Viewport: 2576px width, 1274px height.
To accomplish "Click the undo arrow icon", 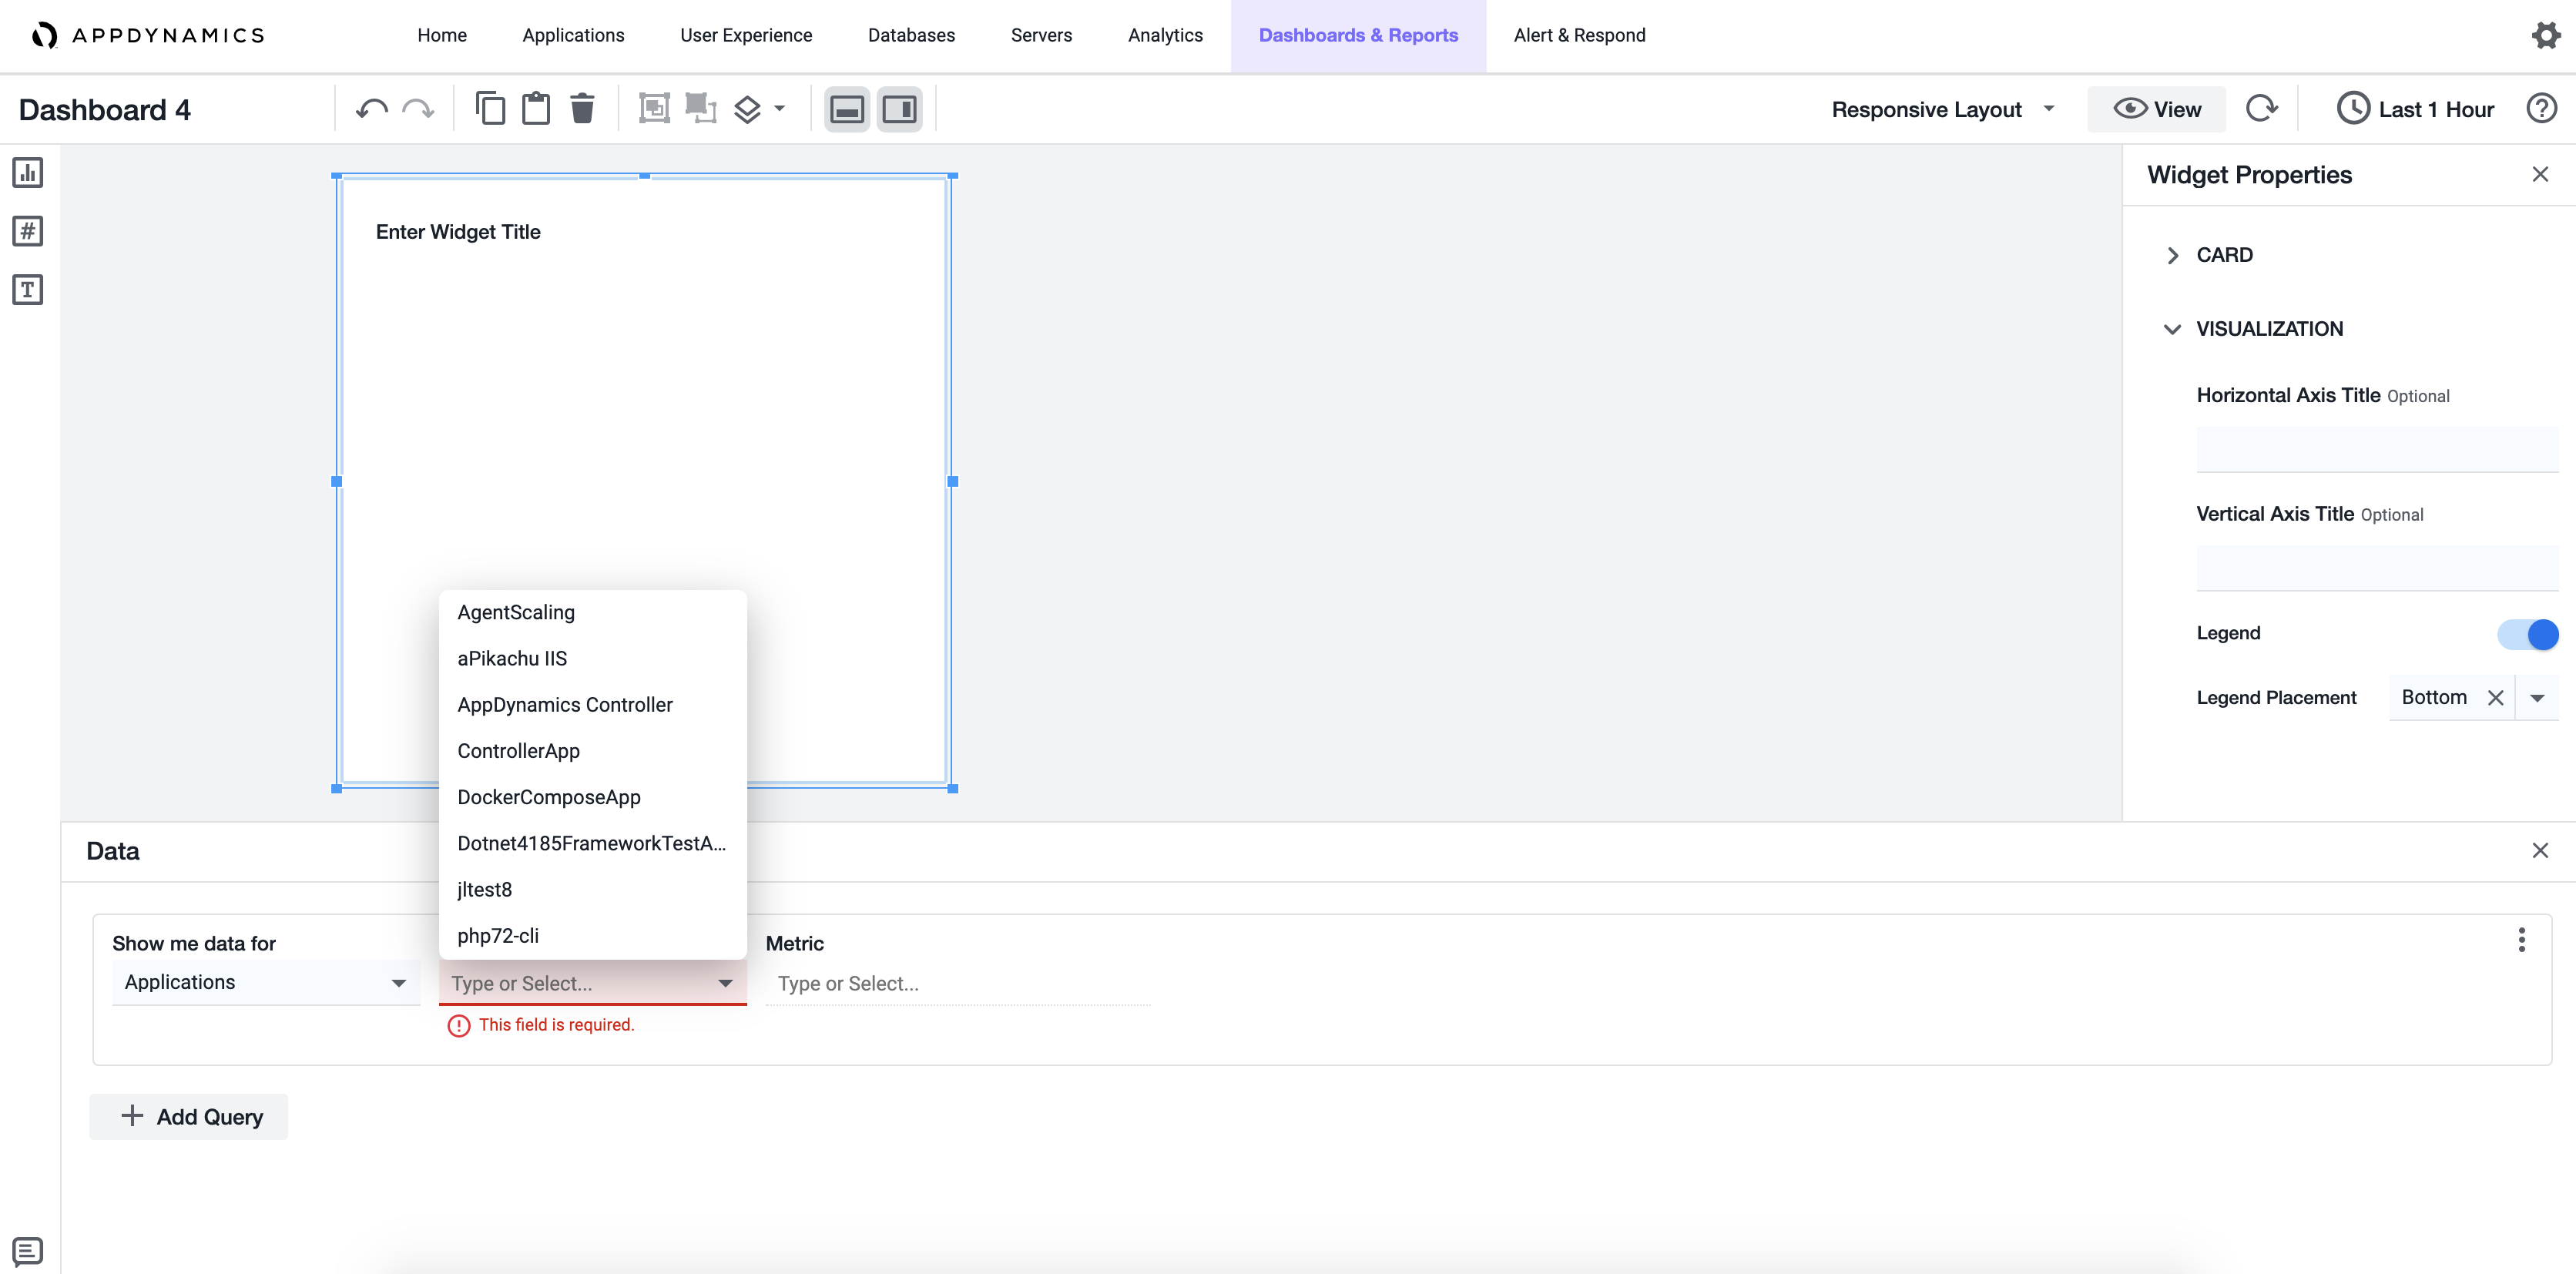I will 371,109.
